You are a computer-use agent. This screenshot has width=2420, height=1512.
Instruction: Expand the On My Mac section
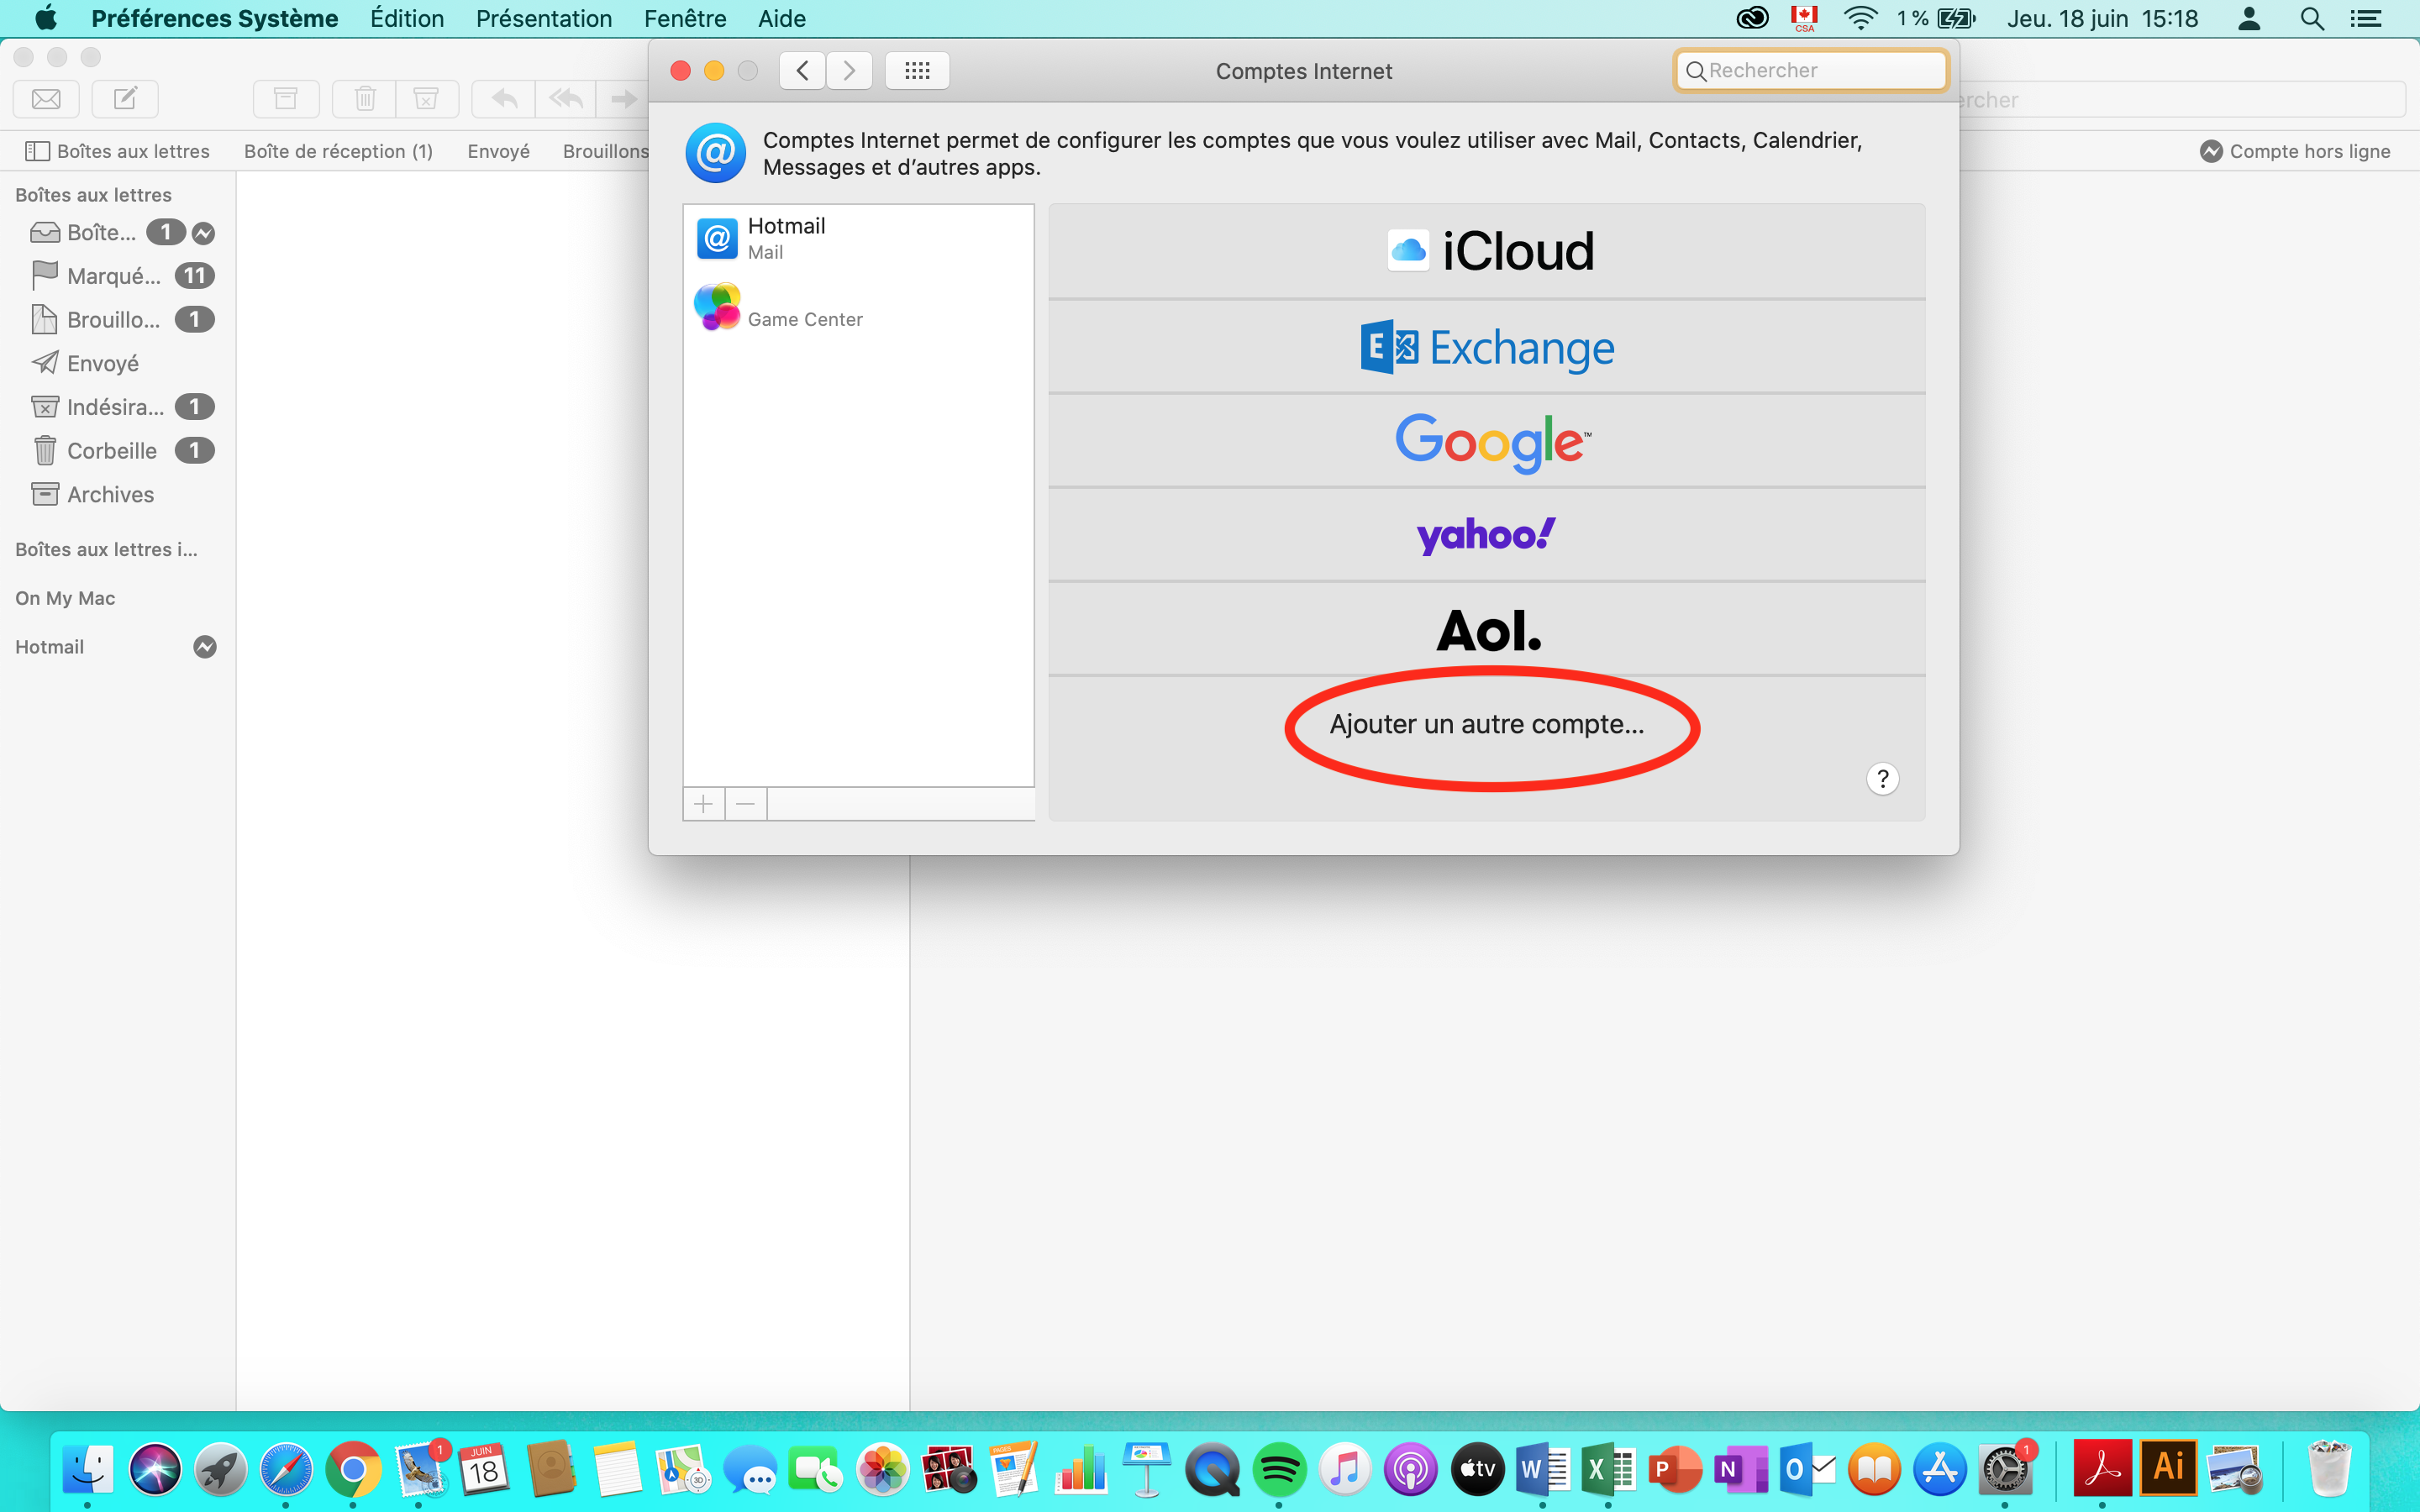(65, 597)
